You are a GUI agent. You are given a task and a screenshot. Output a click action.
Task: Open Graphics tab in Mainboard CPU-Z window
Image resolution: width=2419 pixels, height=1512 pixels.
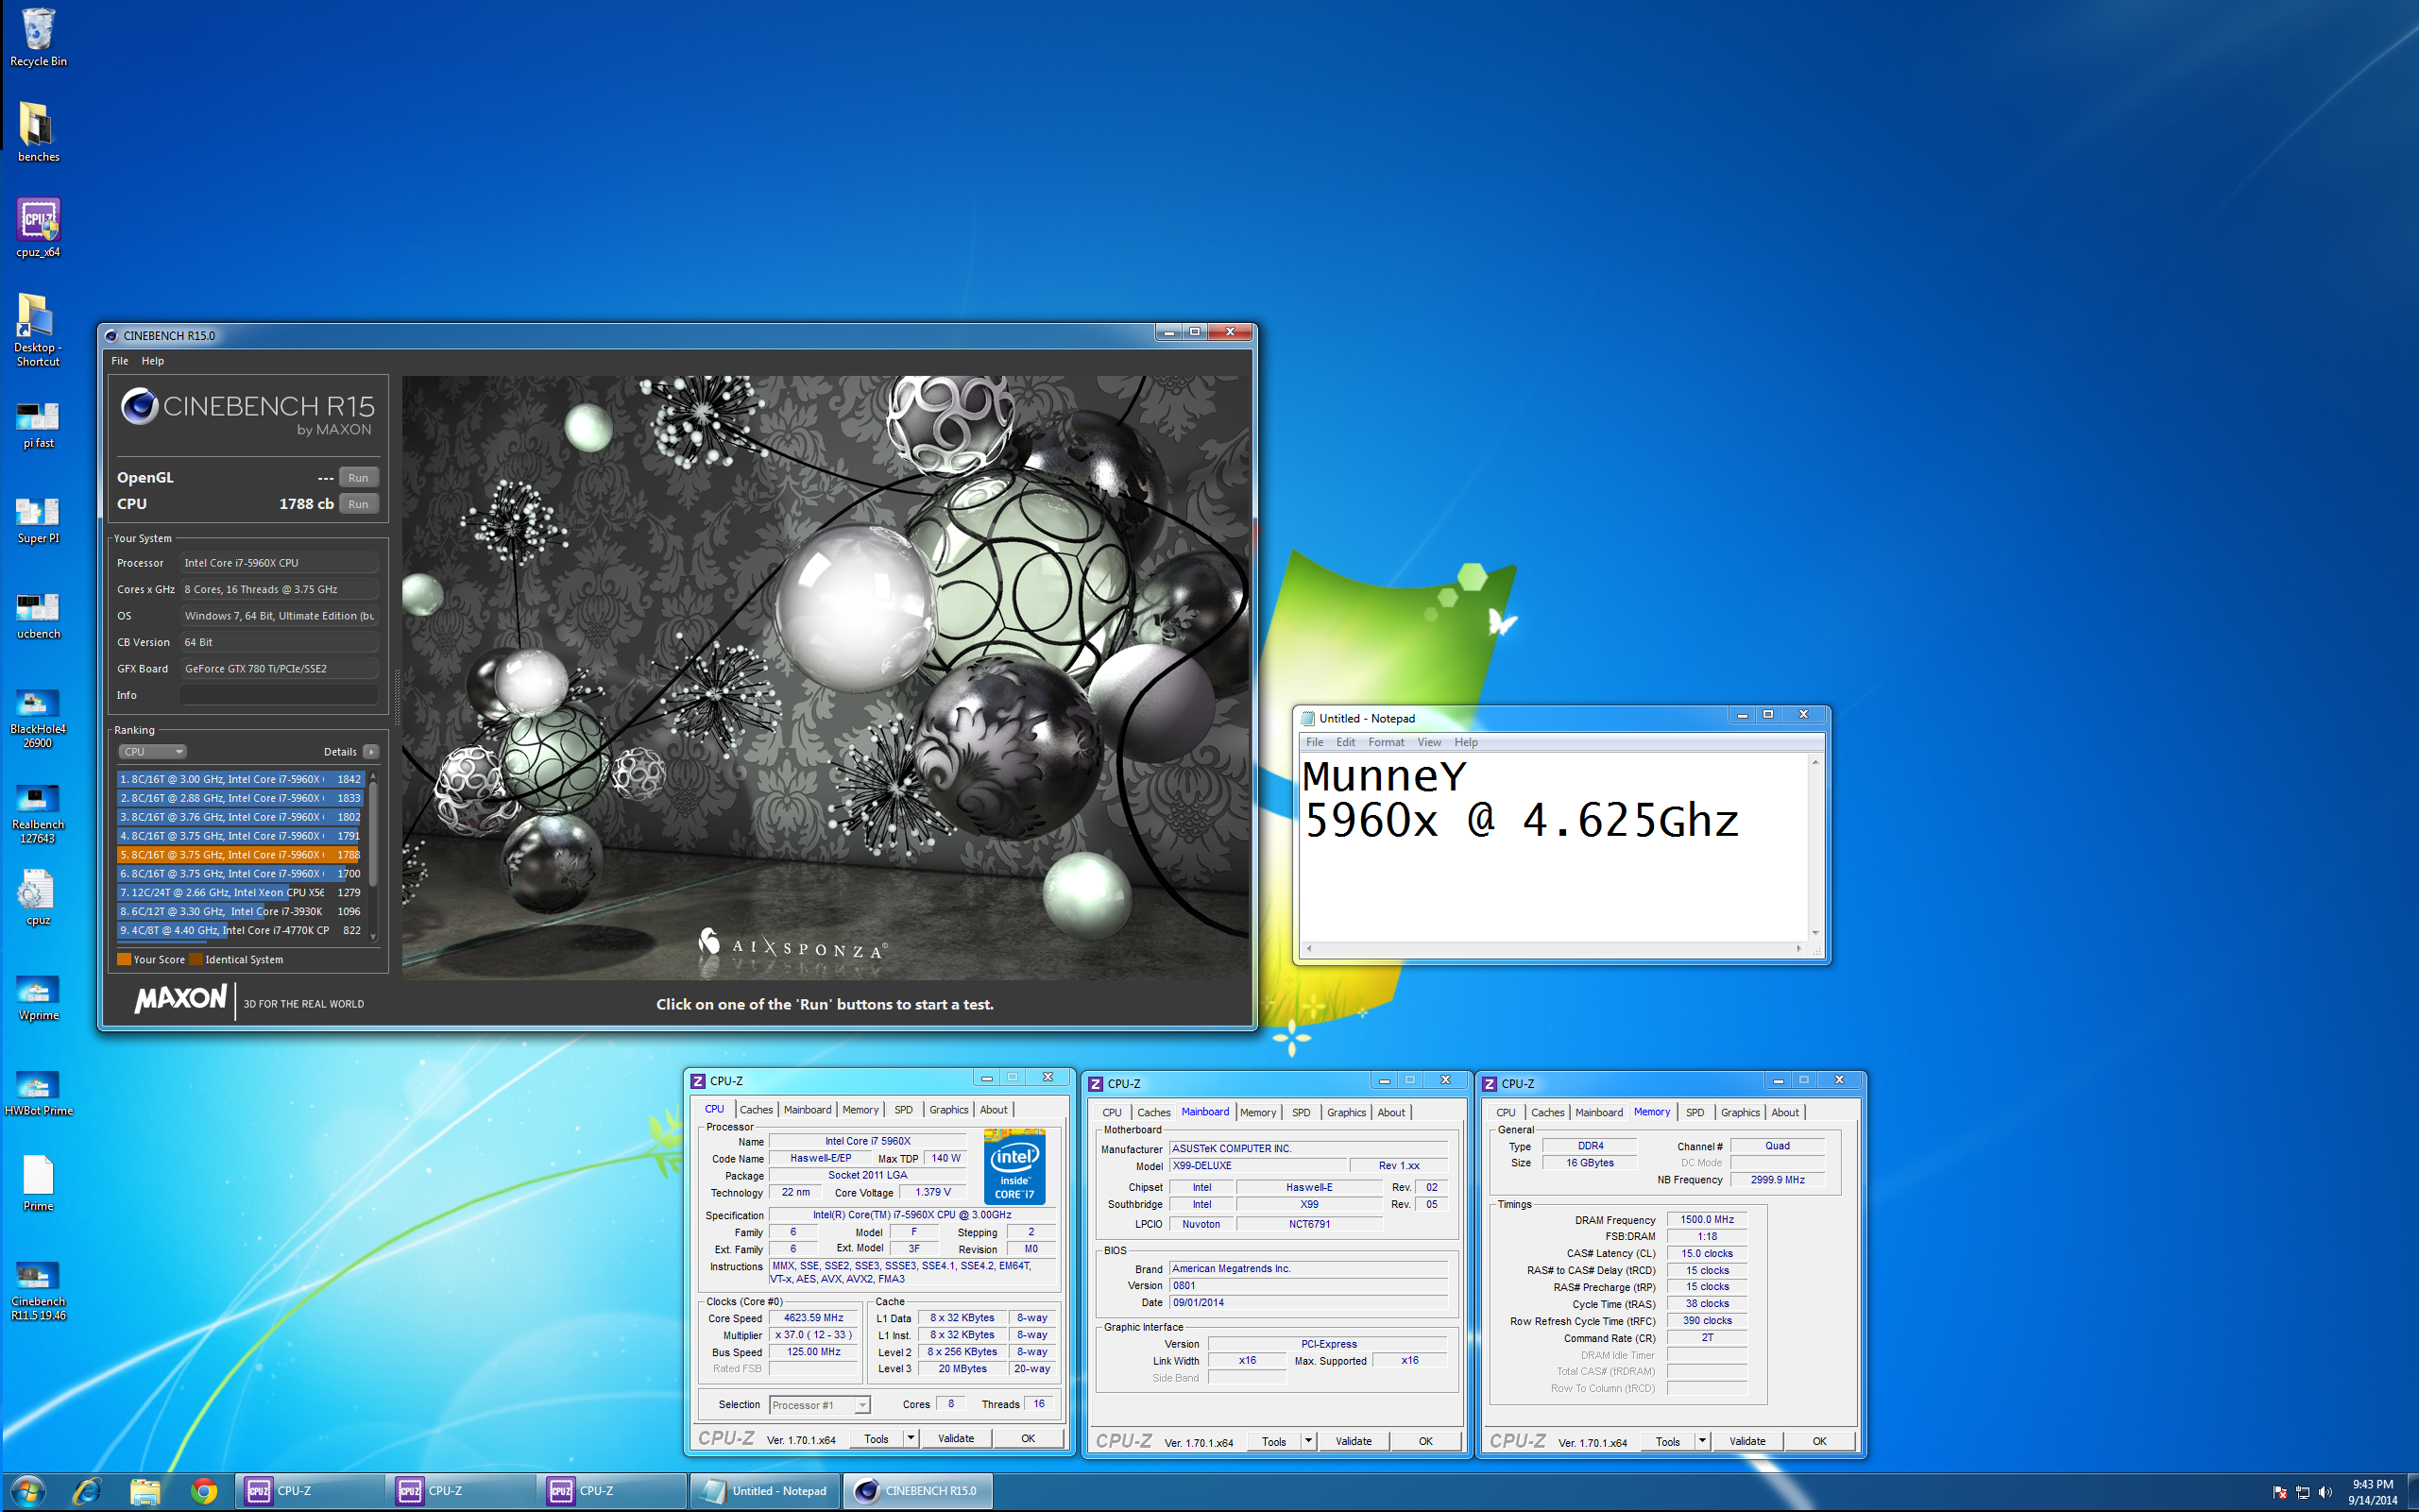[x=1346, y=1112]
